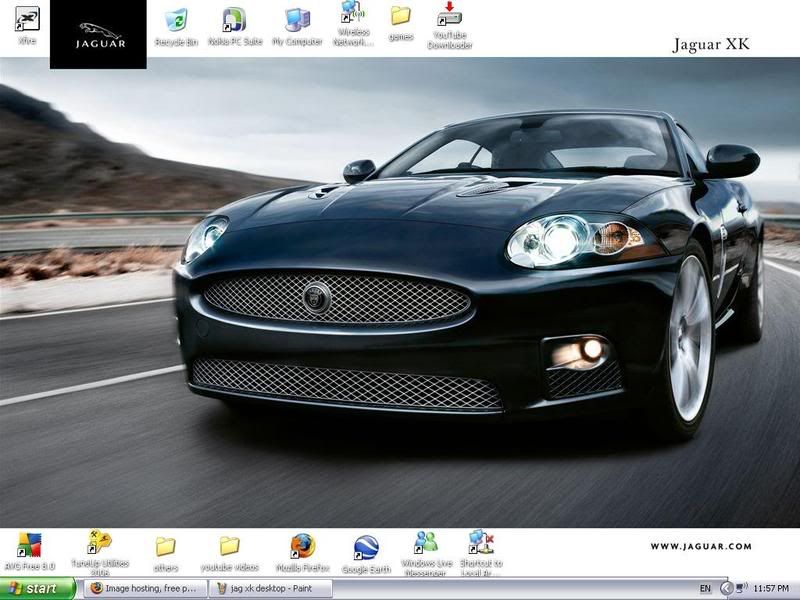The width and height of the screenshot is (800, 600).
Task: Open the games folder
Action: click(401, 16)
